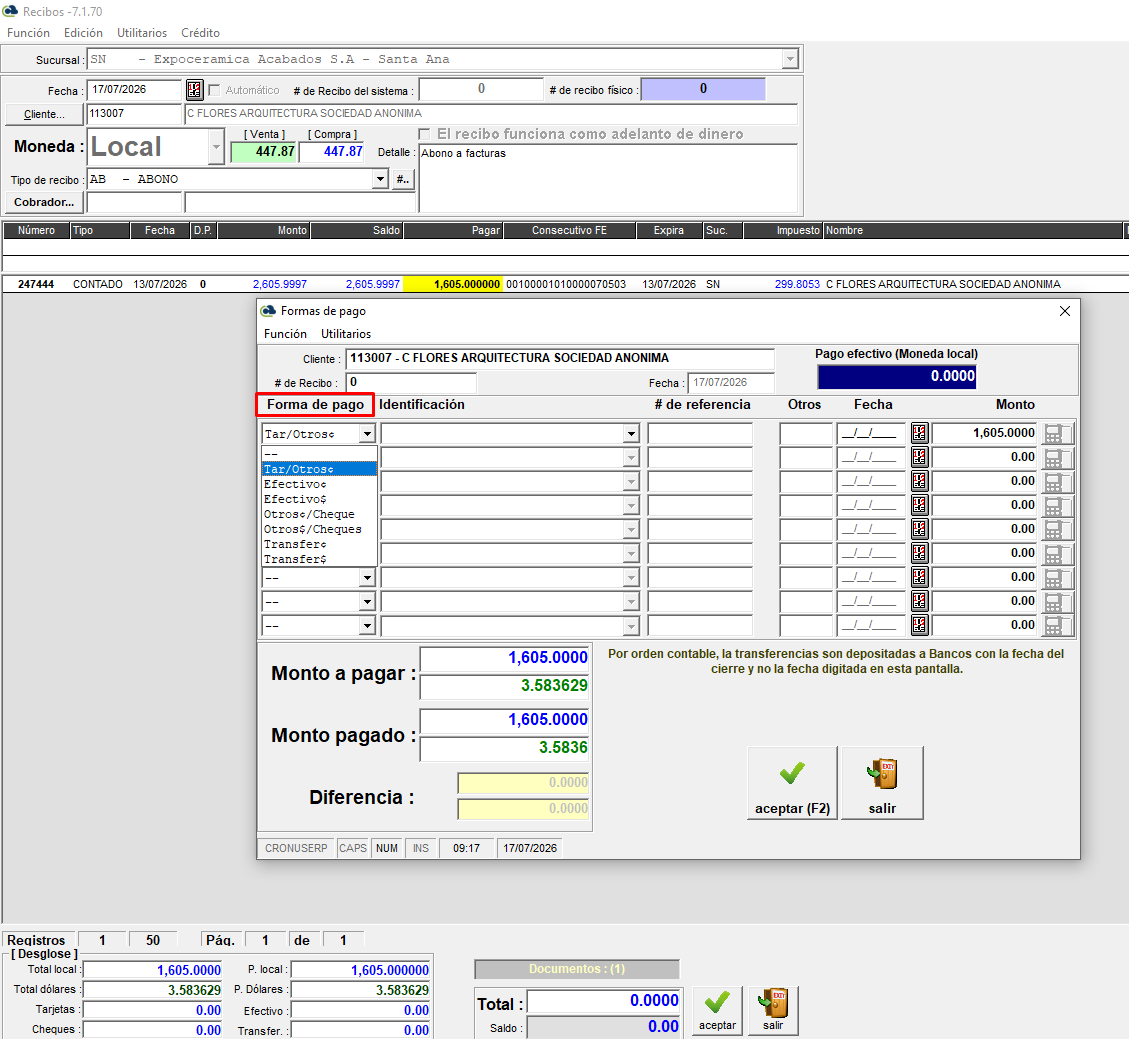Click the Documentos : (1) bar
Image resolution: width=1129 pixels, height=1039 pixels.
click(577, 969)
